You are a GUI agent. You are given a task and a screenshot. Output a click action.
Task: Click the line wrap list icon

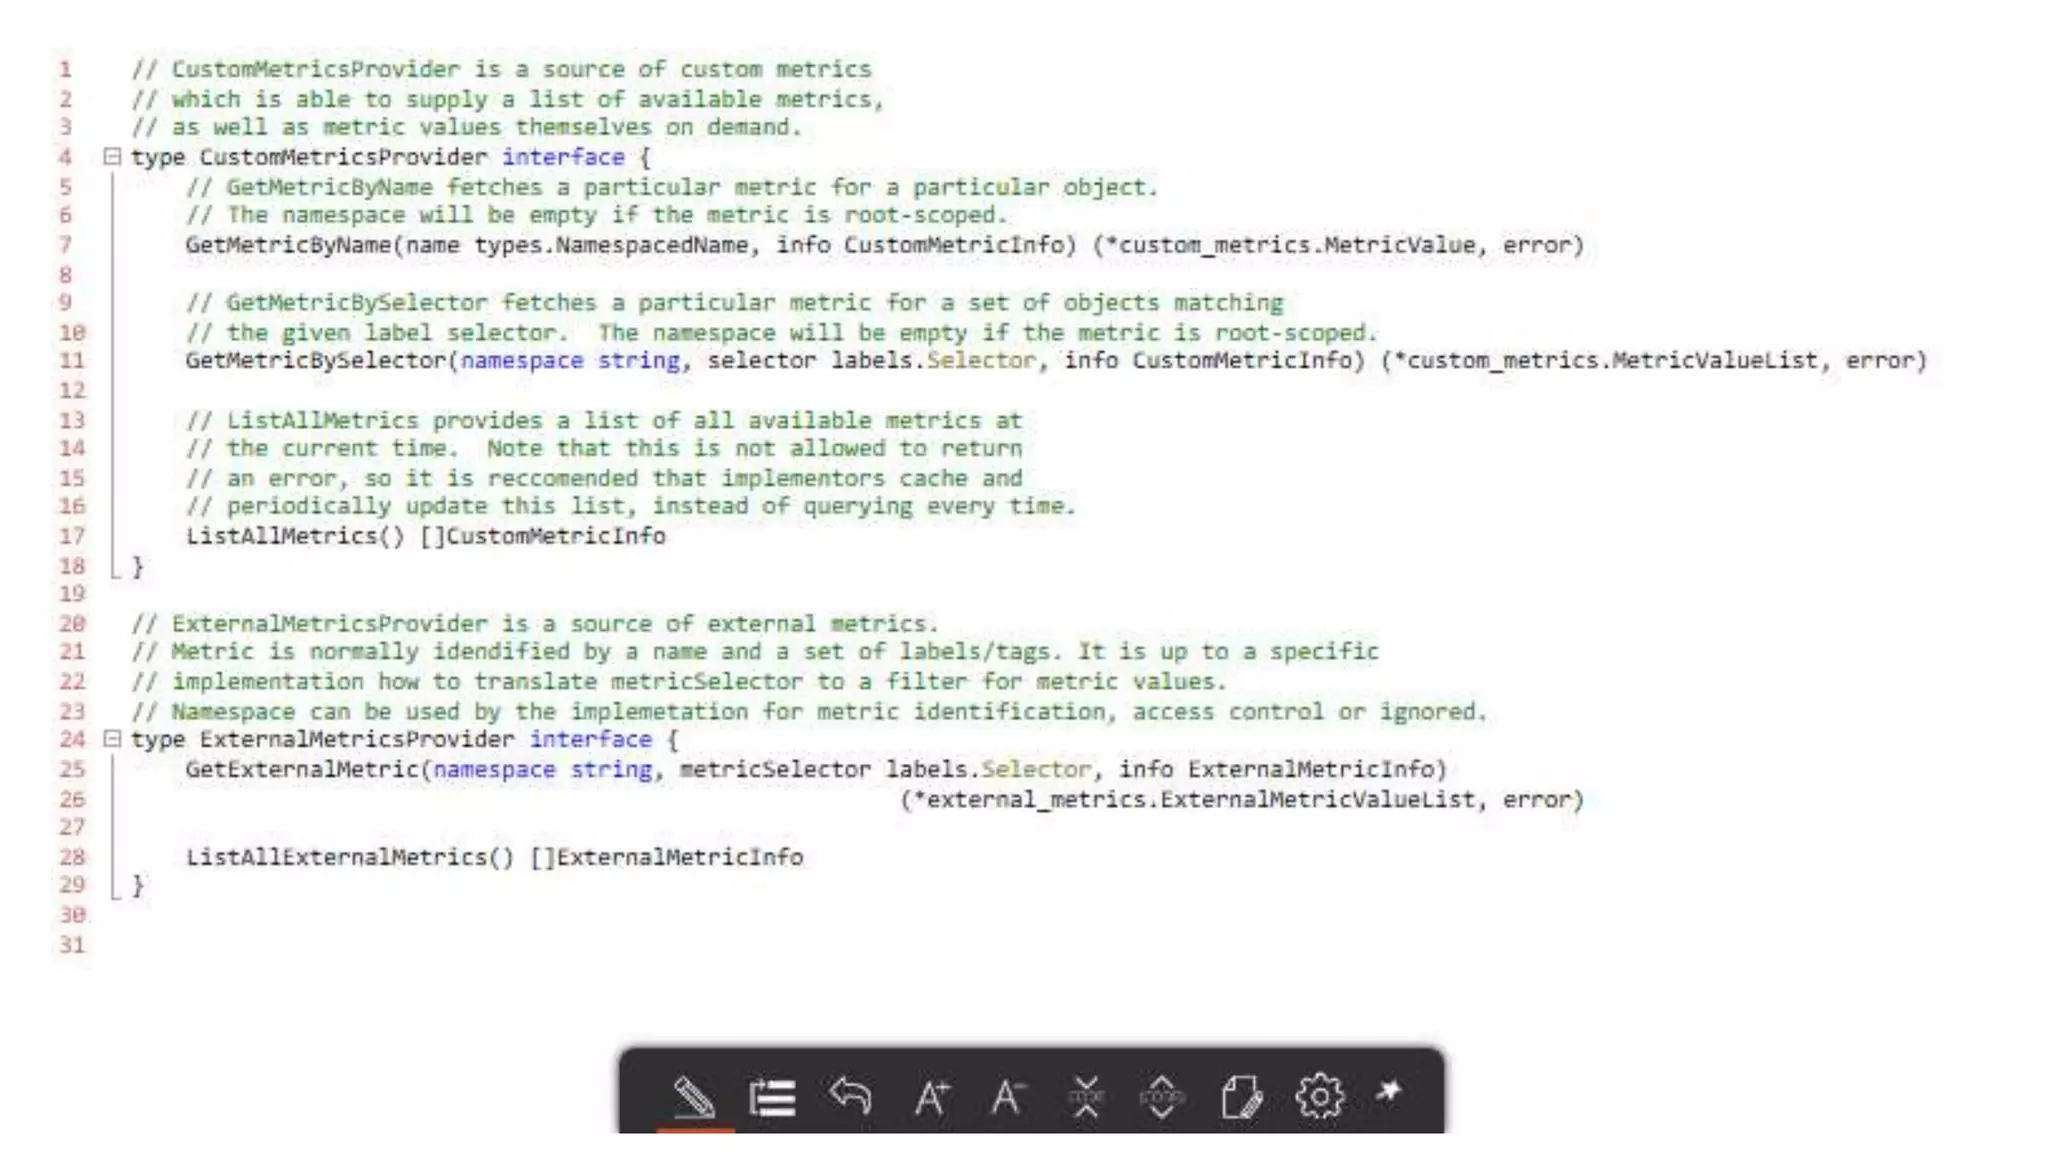point(772,1097)
